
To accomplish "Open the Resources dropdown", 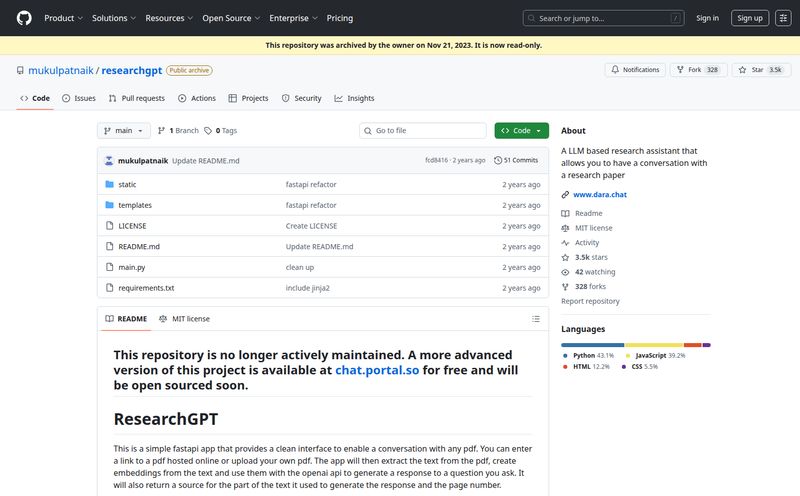I will coord(169,18).
